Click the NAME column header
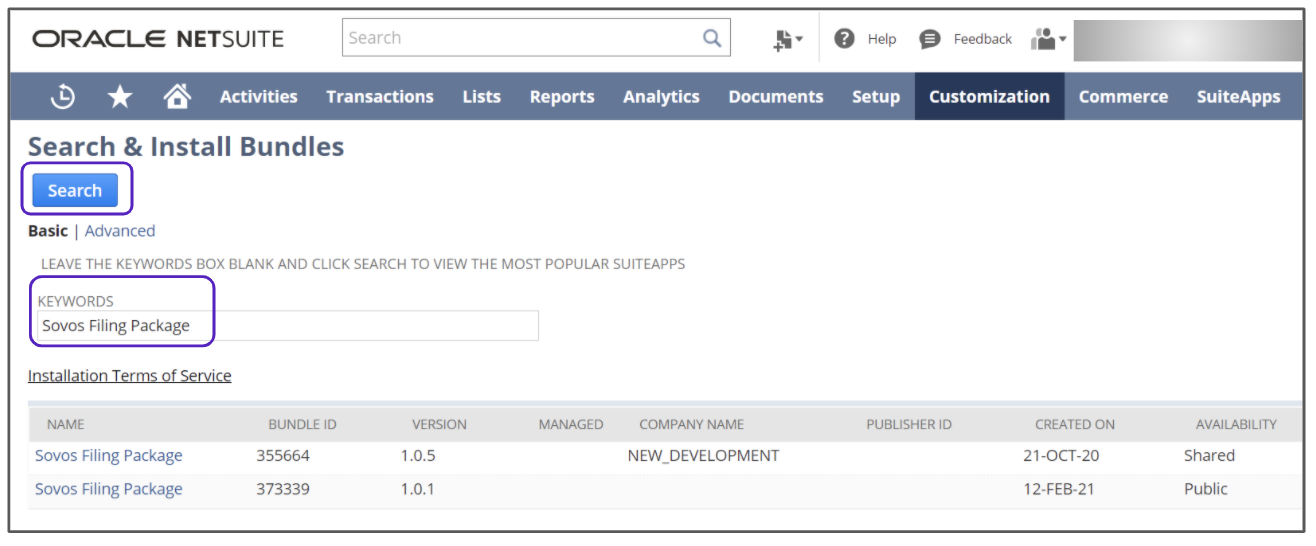Image resolution: width=1316 pixels, height=546 pixels. tap(66, 424)
